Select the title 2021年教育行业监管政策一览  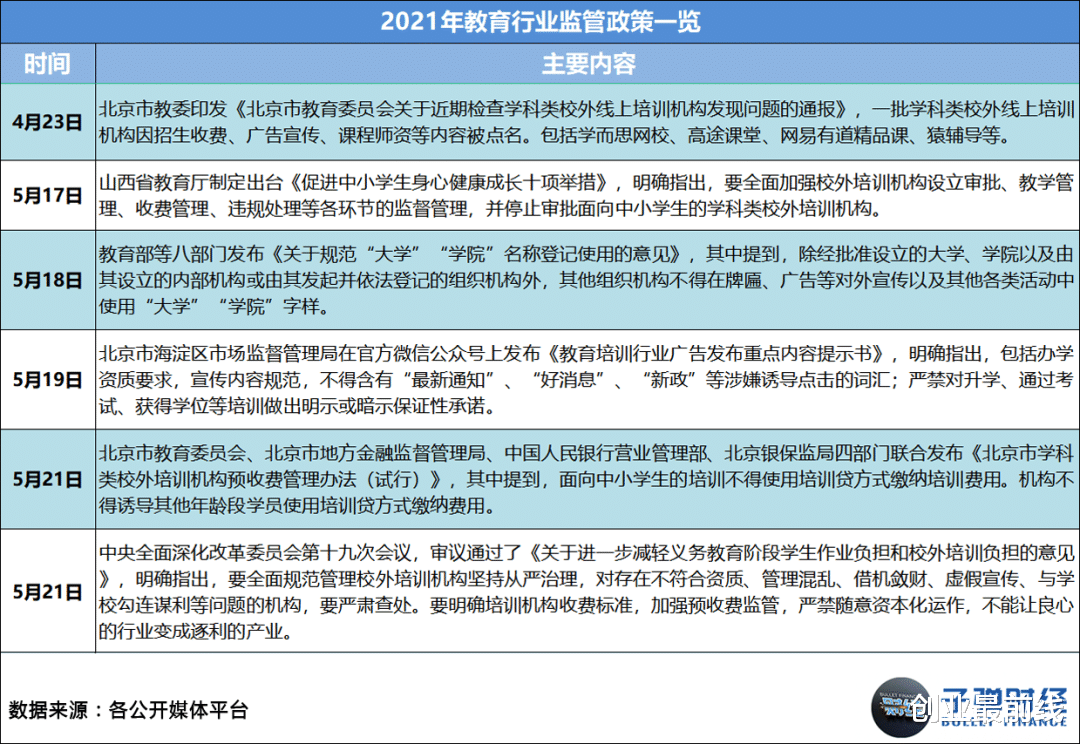(540, 21)
